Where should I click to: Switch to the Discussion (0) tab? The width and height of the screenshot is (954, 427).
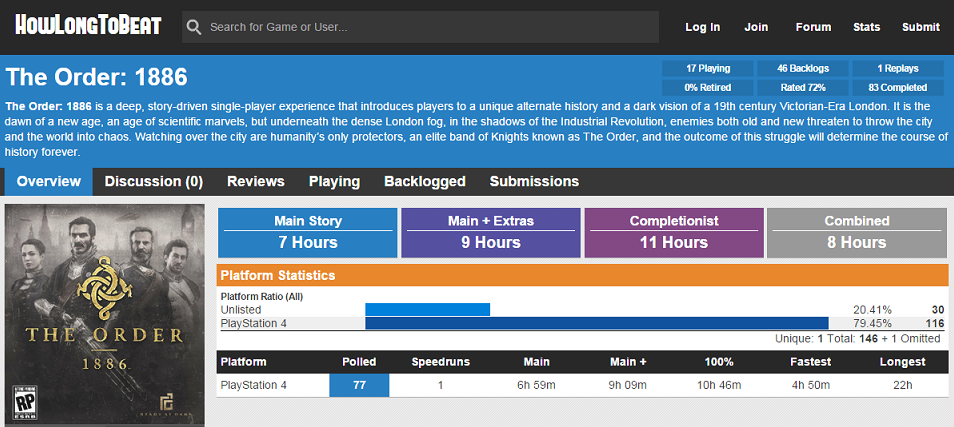[153, 181]
